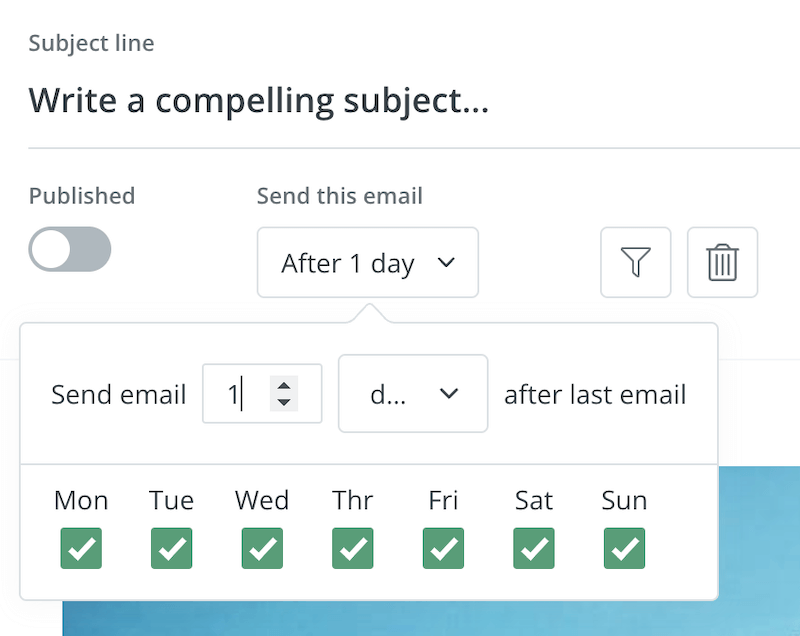800x636 pixels.
Task: Click the filter funnel icon
Action: click(635, 263)
